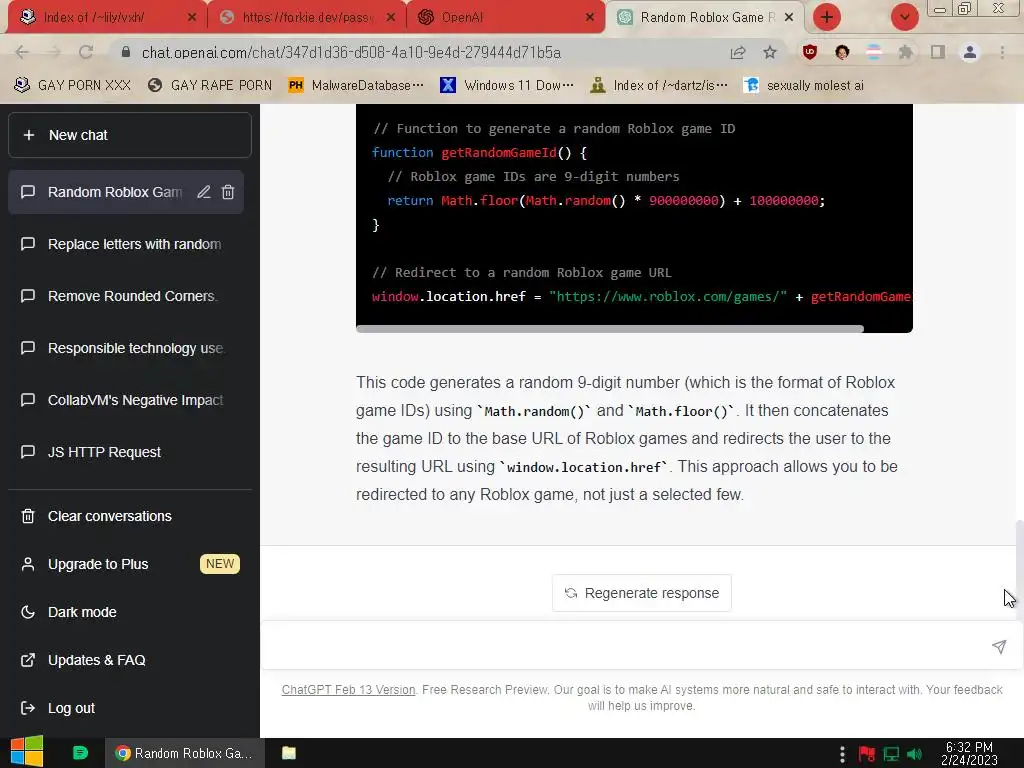Click the share page icon
This screenshot has height=768, width=1024.
pos(738,52)
